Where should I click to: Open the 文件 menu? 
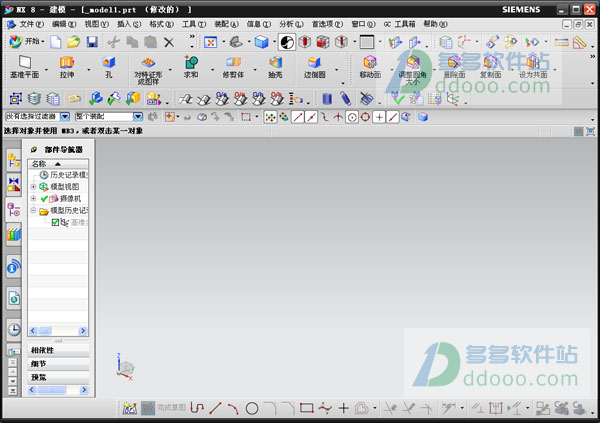point(31,24)
